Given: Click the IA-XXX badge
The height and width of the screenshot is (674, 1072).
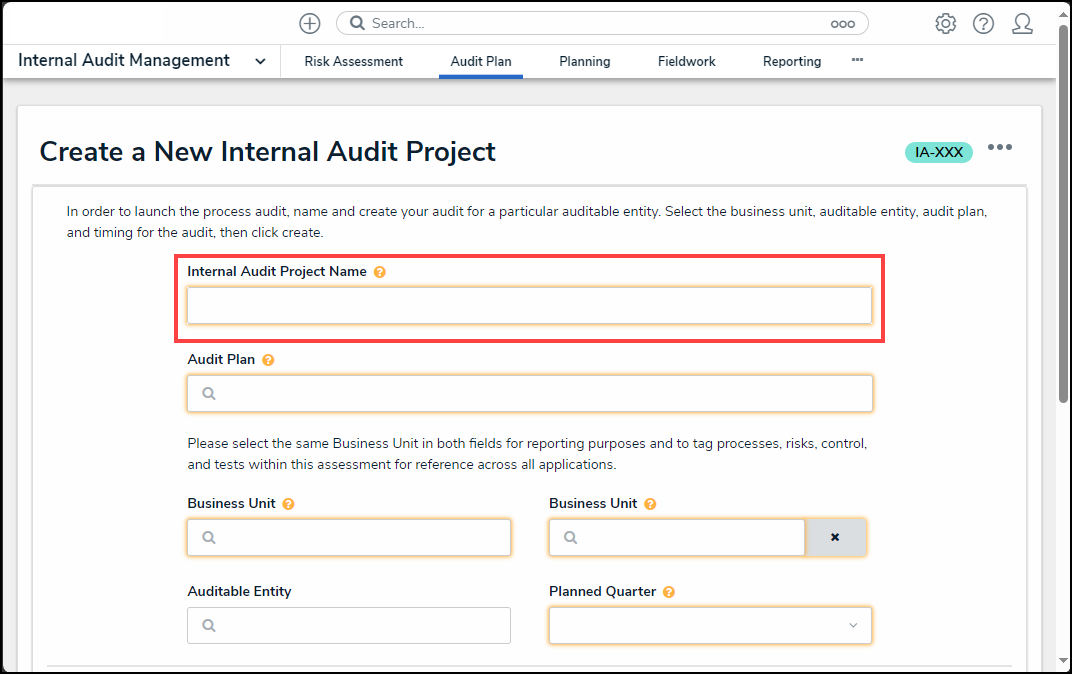Looking at the screenshot, I should (938, 152).
